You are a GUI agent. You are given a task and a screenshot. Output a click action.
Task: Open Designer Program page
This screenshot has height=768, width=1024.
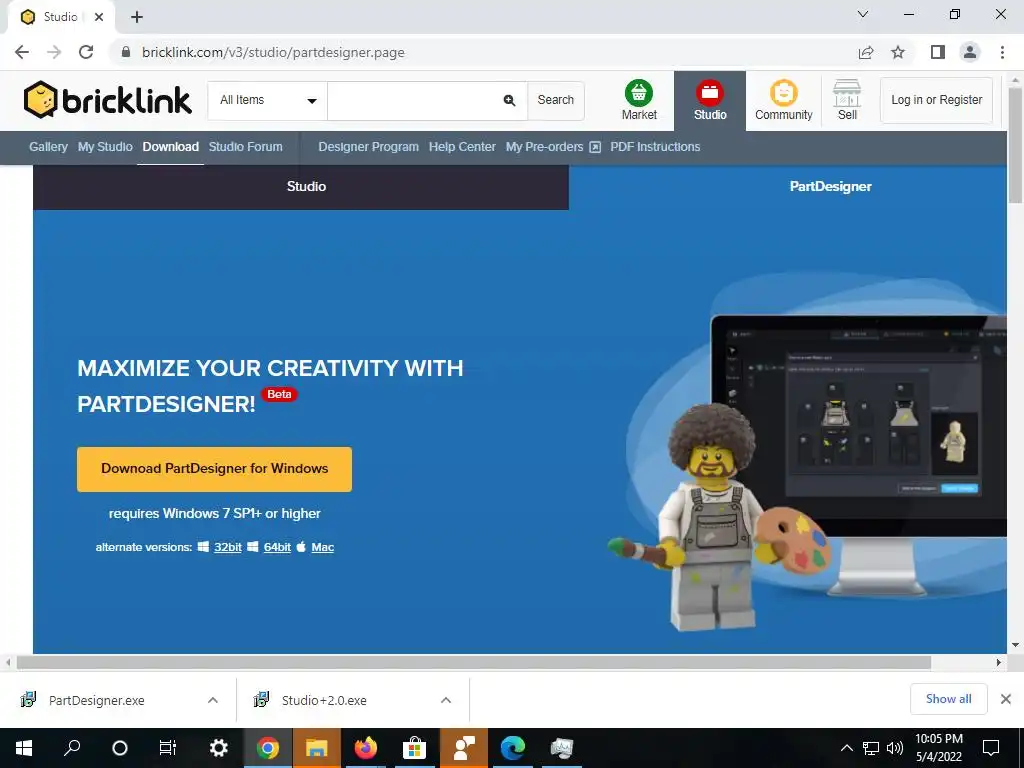point(368,147)
